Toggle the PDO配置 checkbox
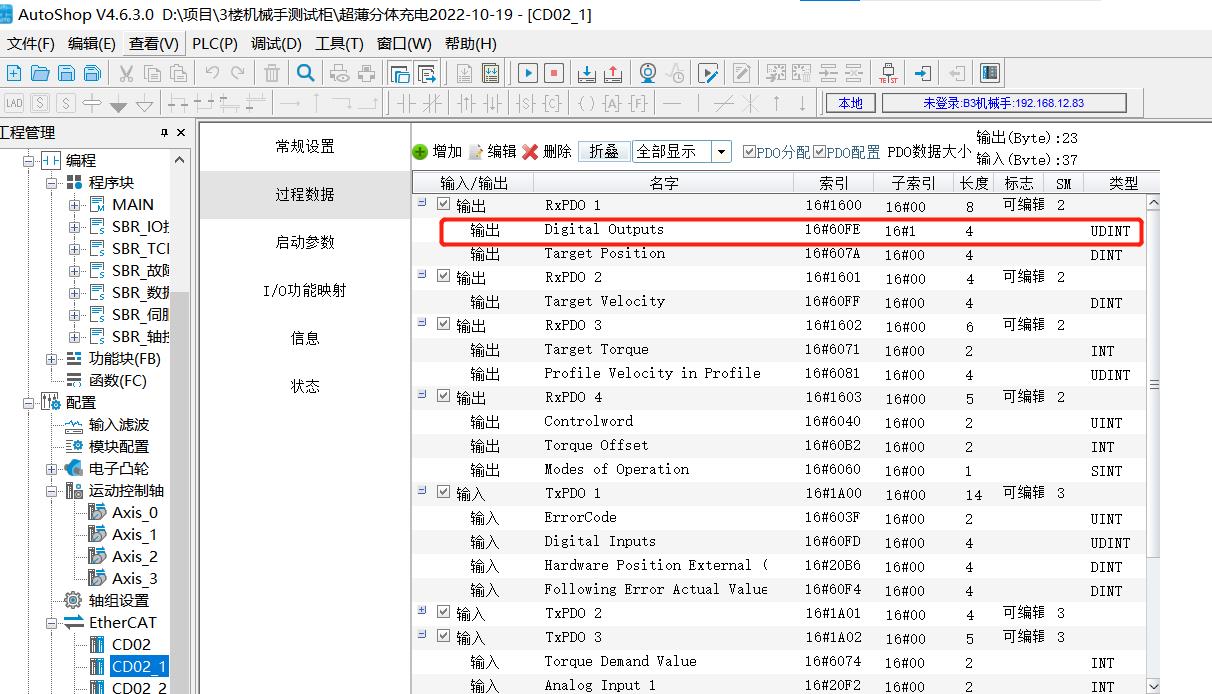This screenshot has height=694, width=1212. pos(820,152)
